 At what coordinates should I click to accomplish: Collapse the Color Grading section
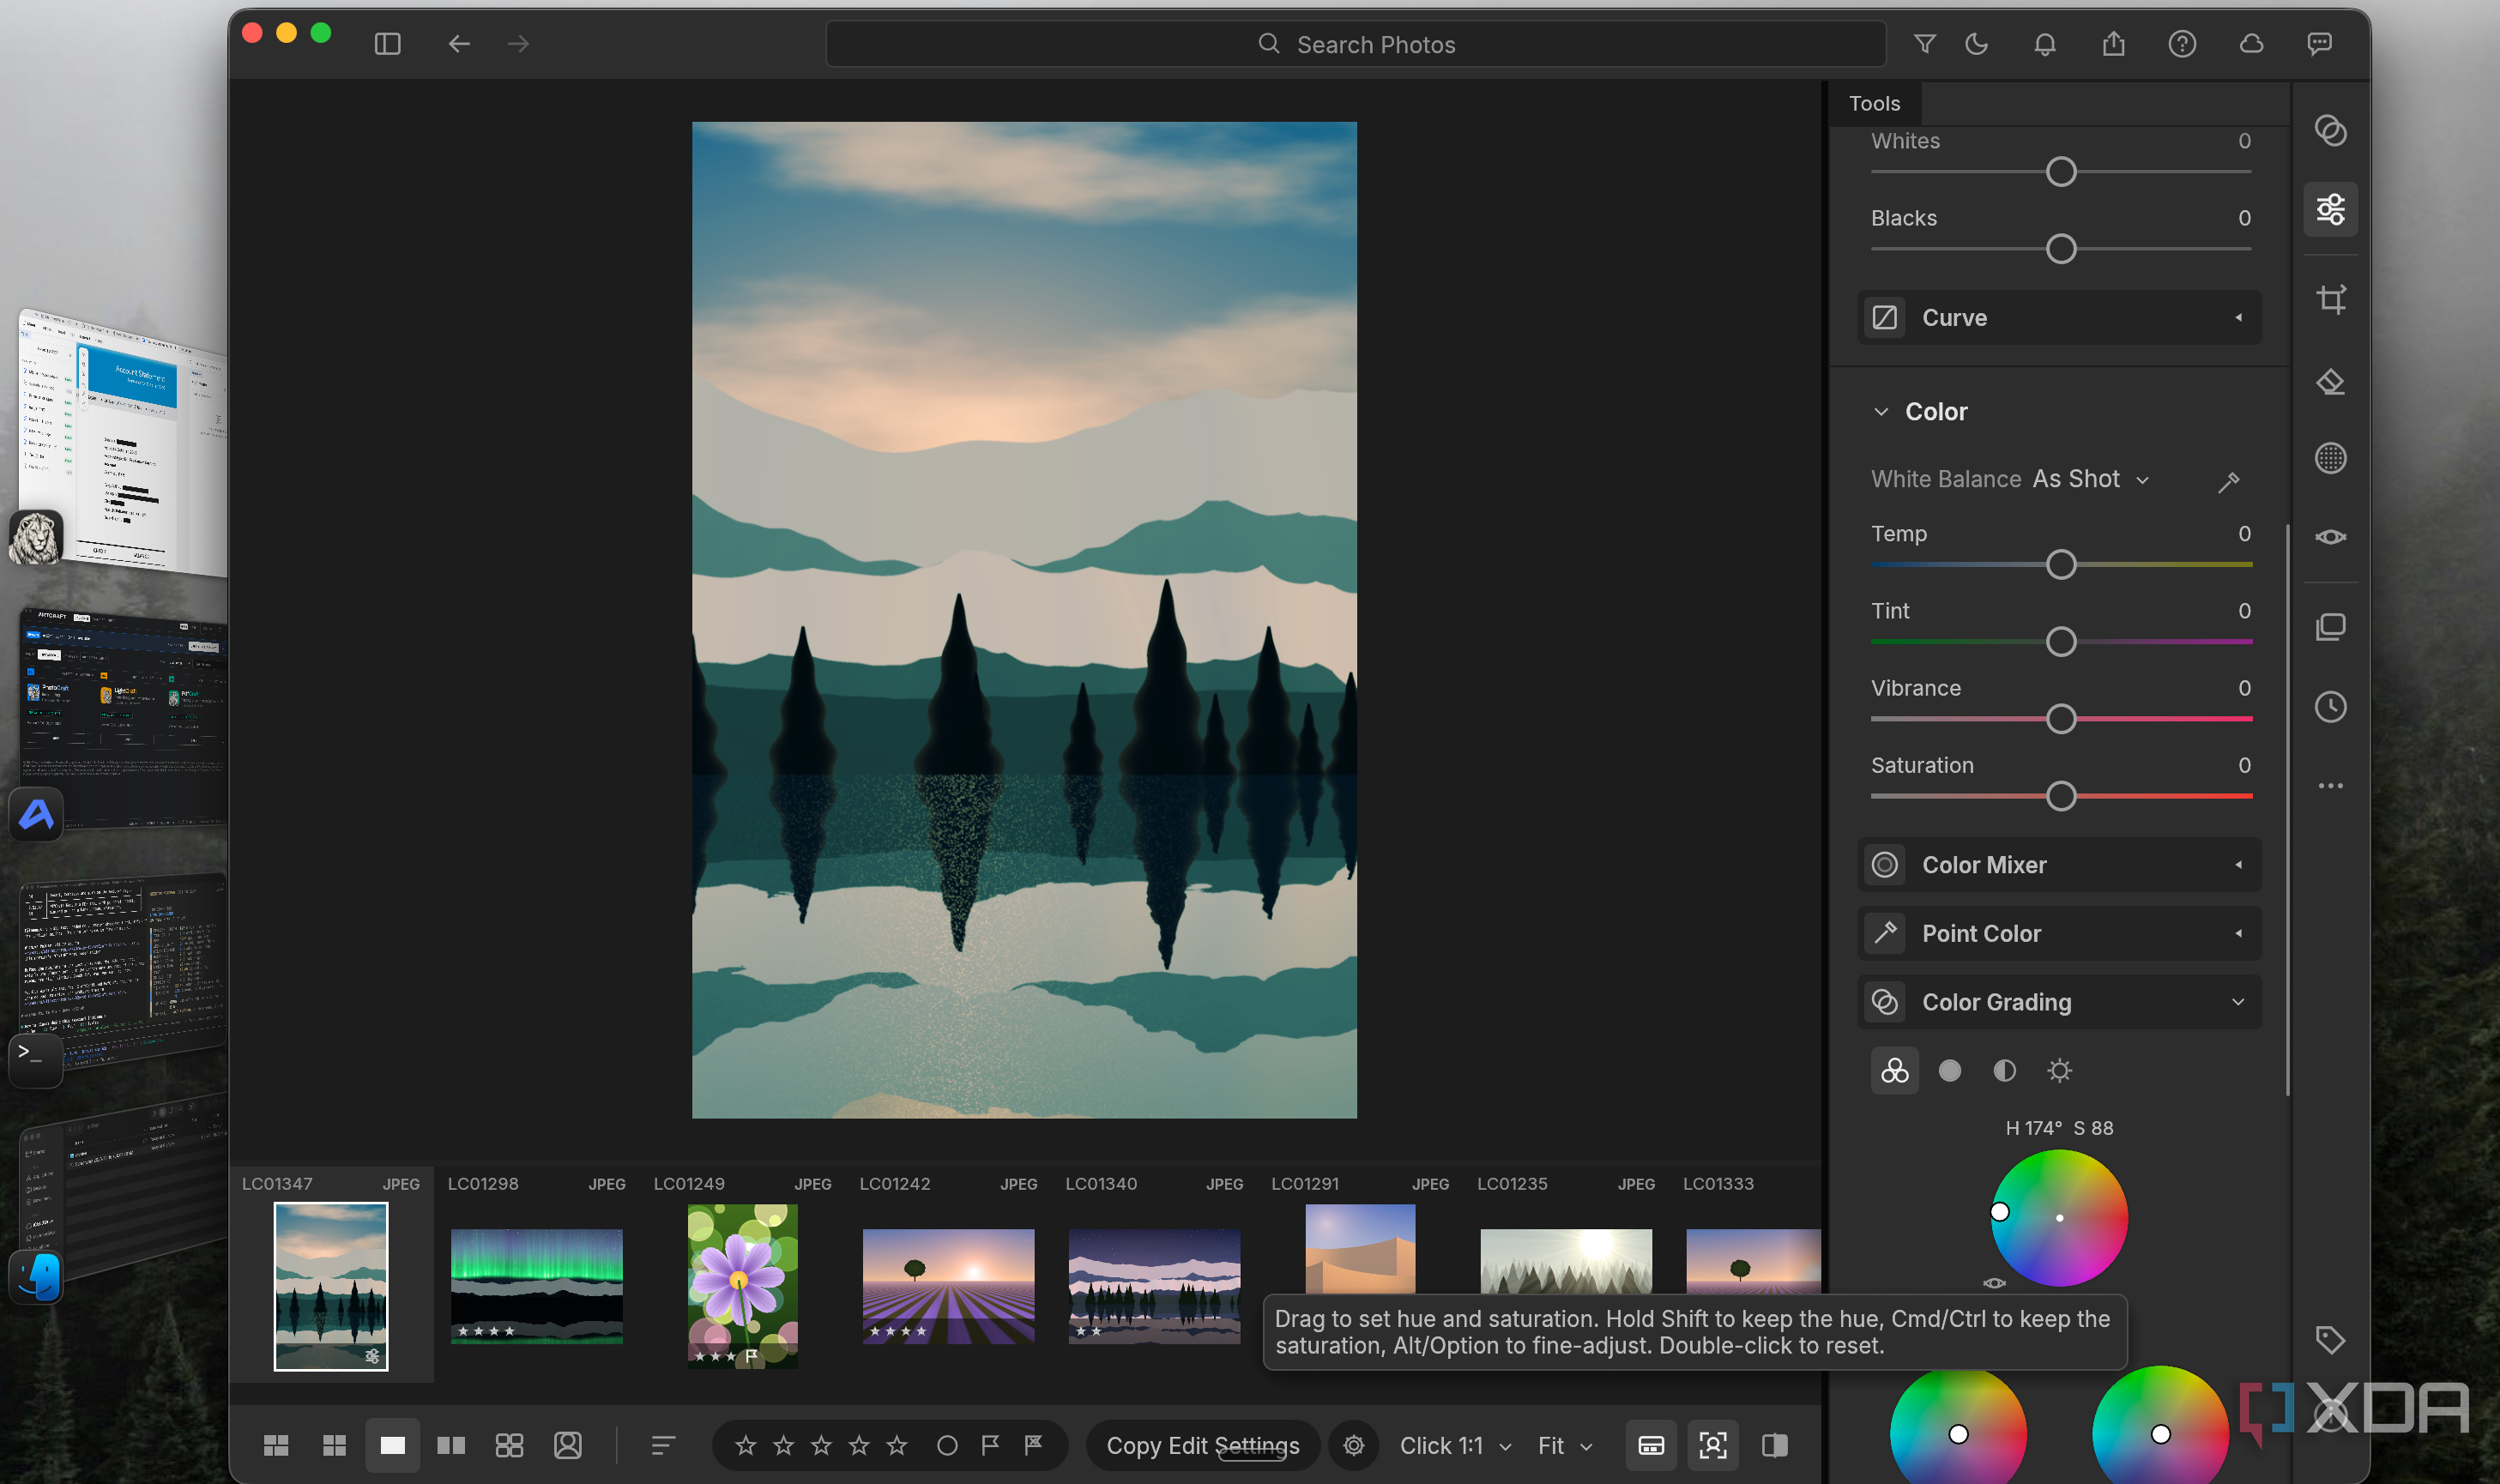click(2059, 1002)
